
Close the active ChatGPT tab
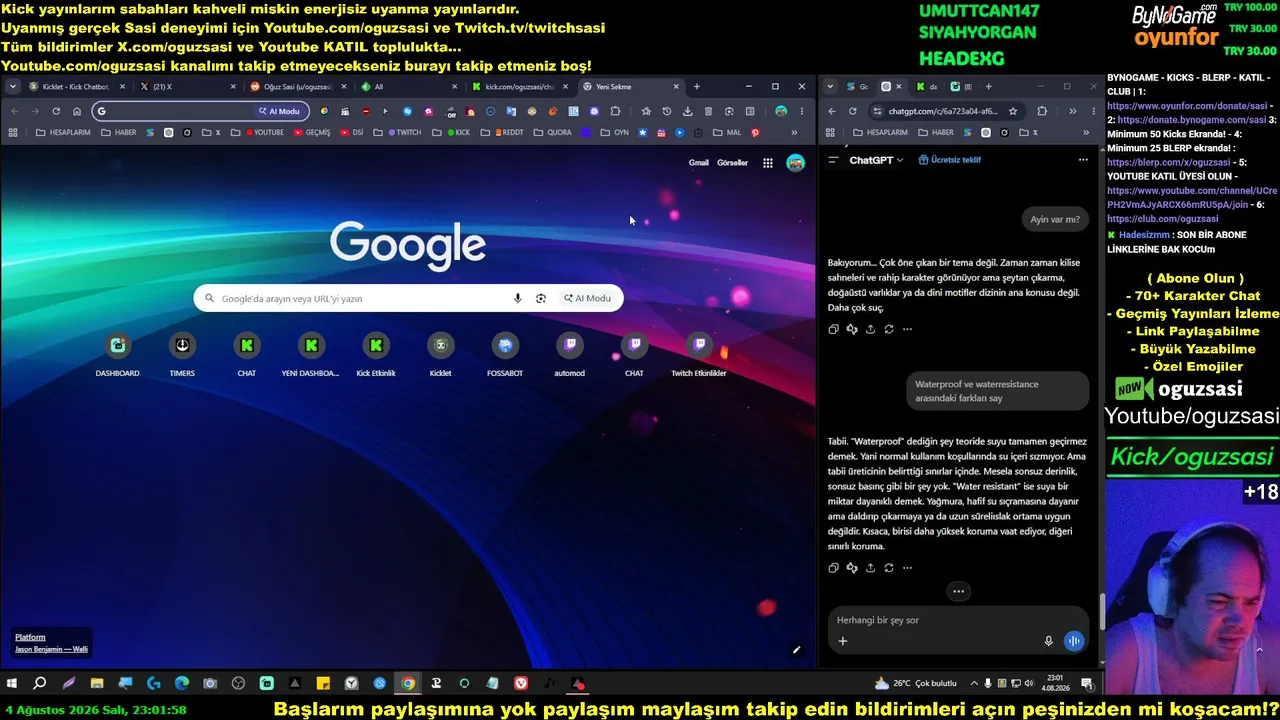point(898,87)
